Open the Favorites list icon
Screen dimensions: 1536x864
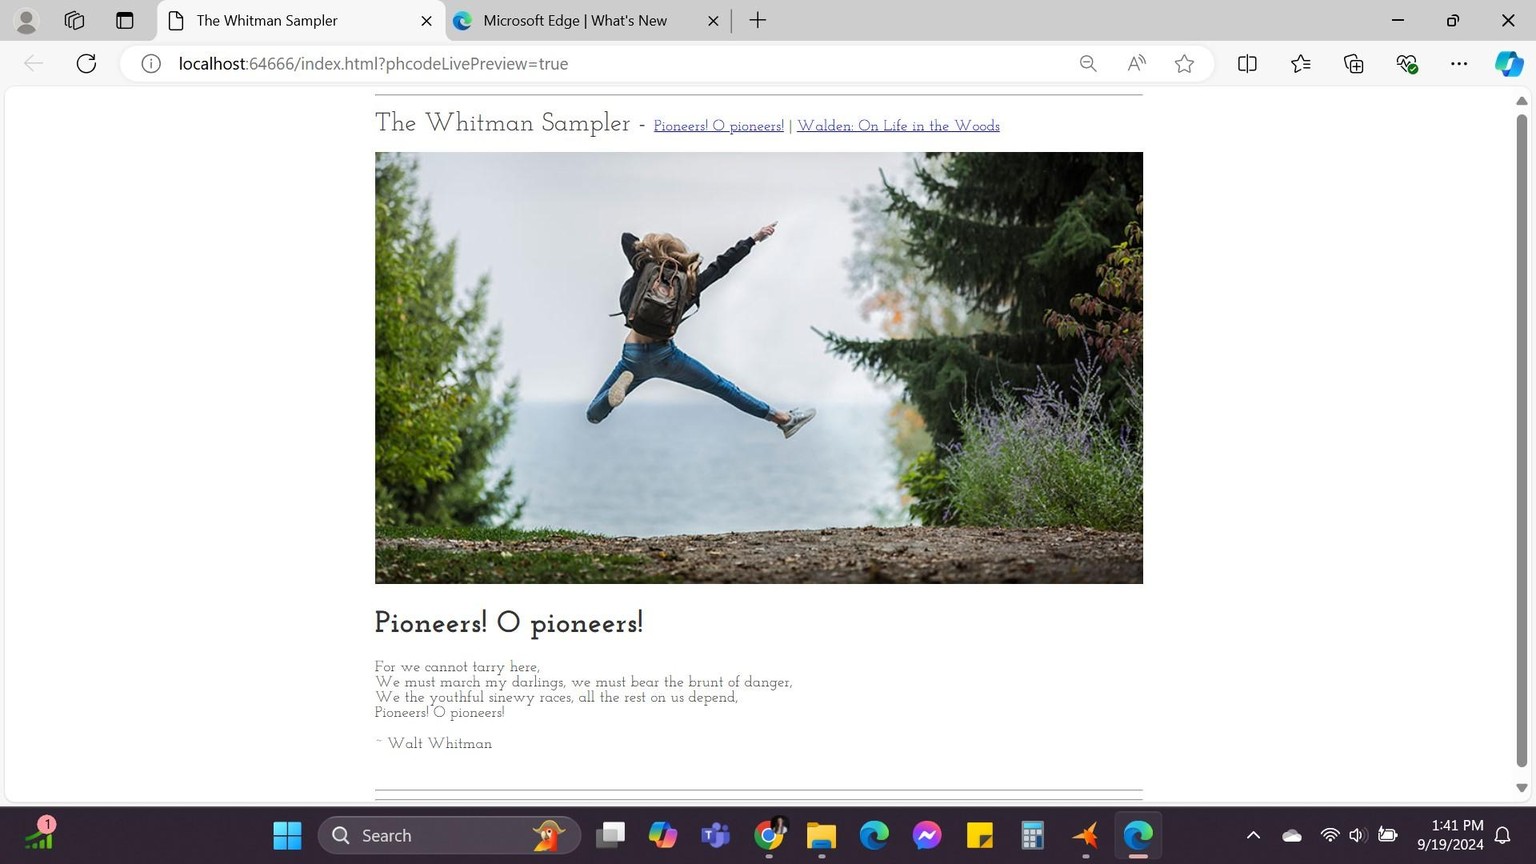(x=1300, y=64)
